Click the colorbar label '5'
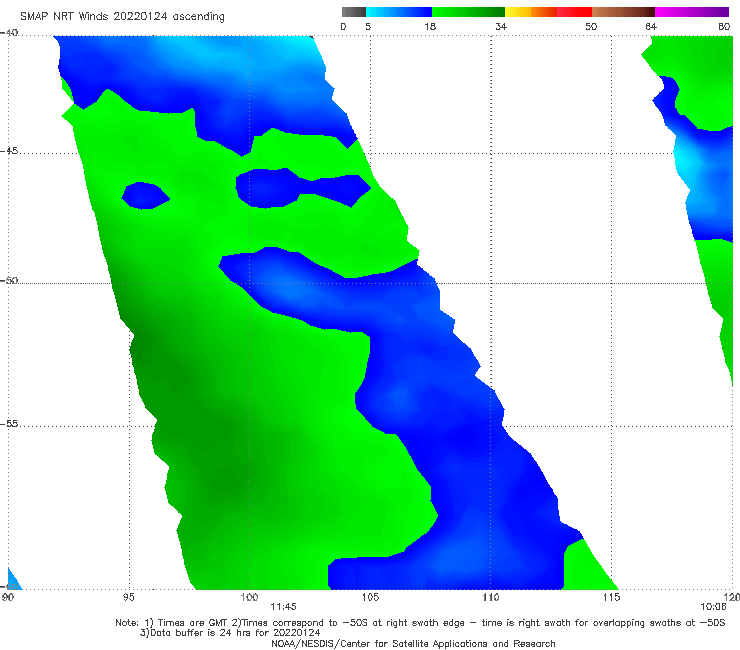740x650 pixels. click(368, 27)
